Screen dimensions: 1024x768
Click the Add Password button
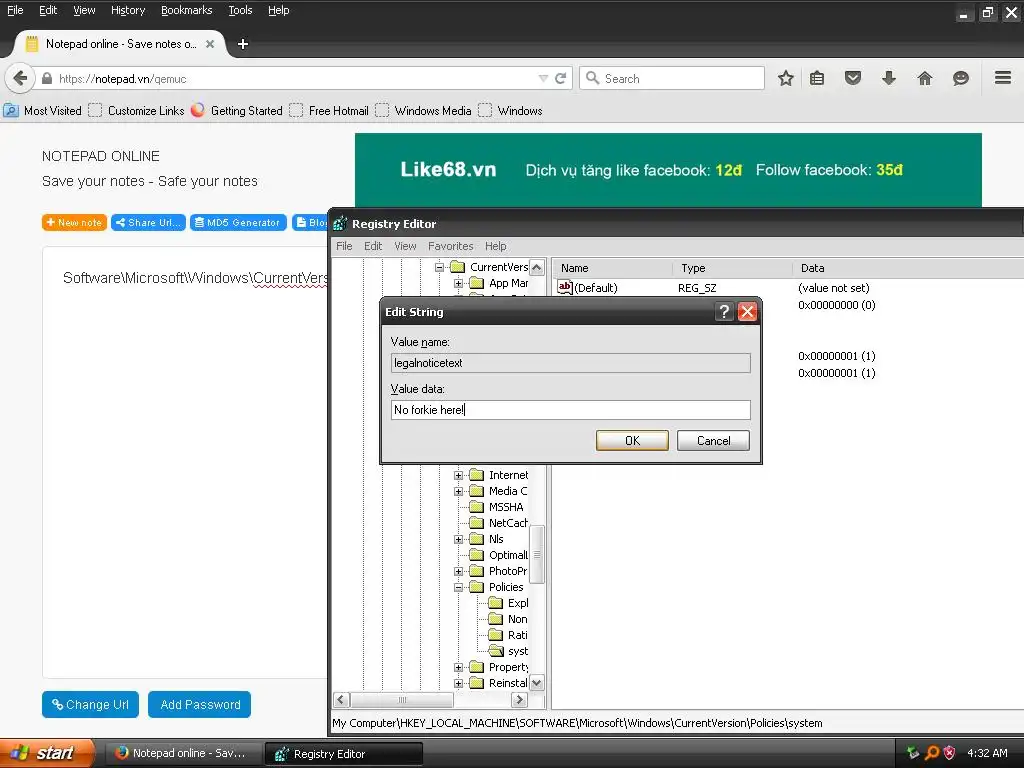pyautogui.click(x=200, y=705)
